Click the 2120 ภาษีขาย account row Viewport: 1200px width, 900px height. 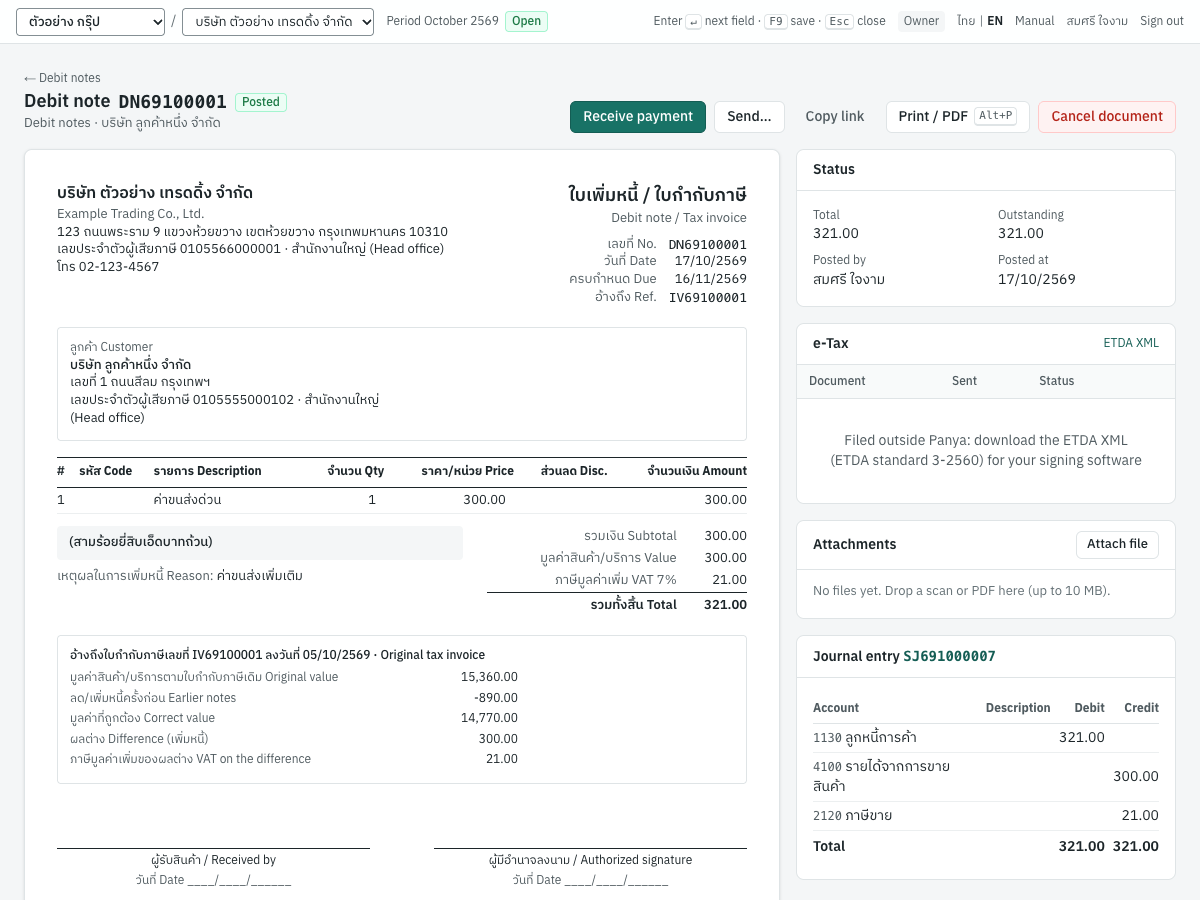click(x=986, y=815)
